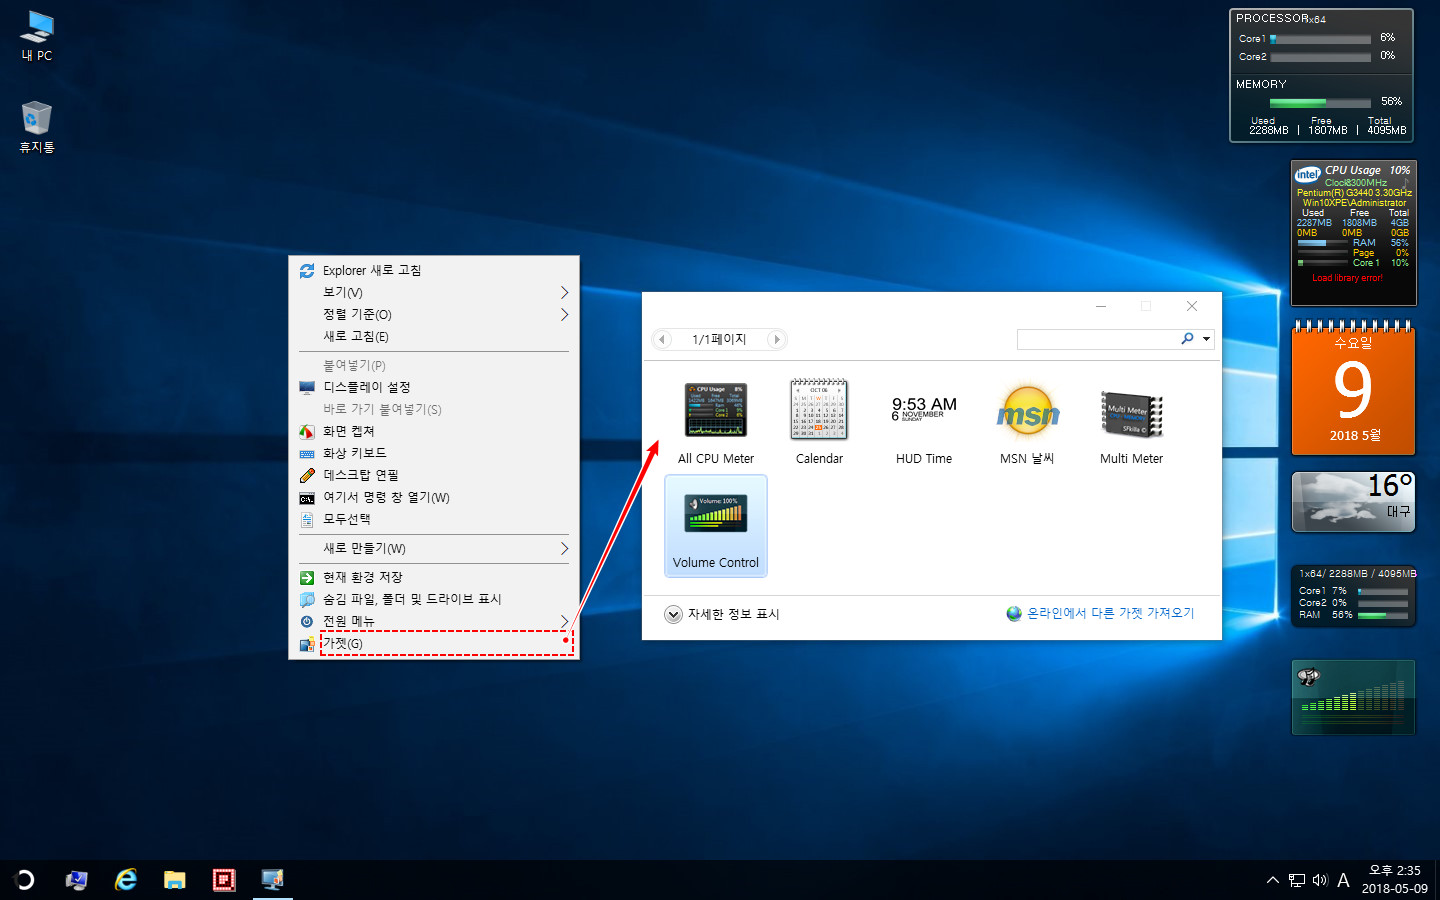The height and width of the screenshot is (900, 1440).
Task: Expand arrow next to 전원 메뉴
Action: [x=564, y=621]
